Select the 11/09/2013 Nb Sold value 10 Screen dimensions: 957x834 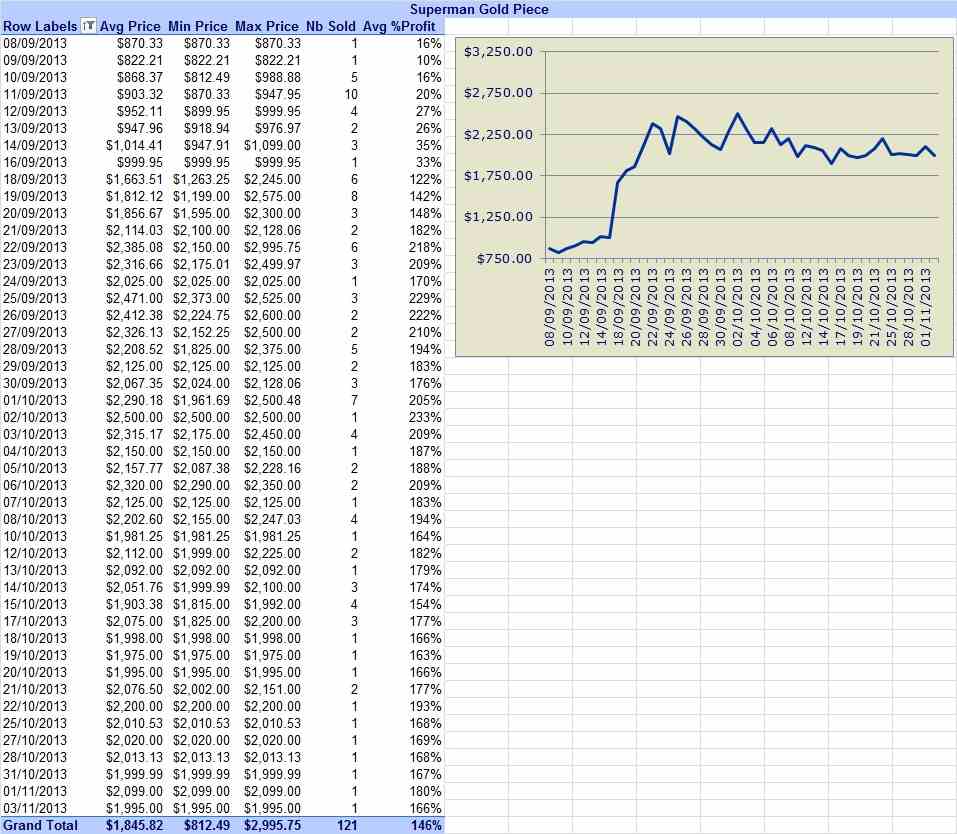[x=351, y=95]
